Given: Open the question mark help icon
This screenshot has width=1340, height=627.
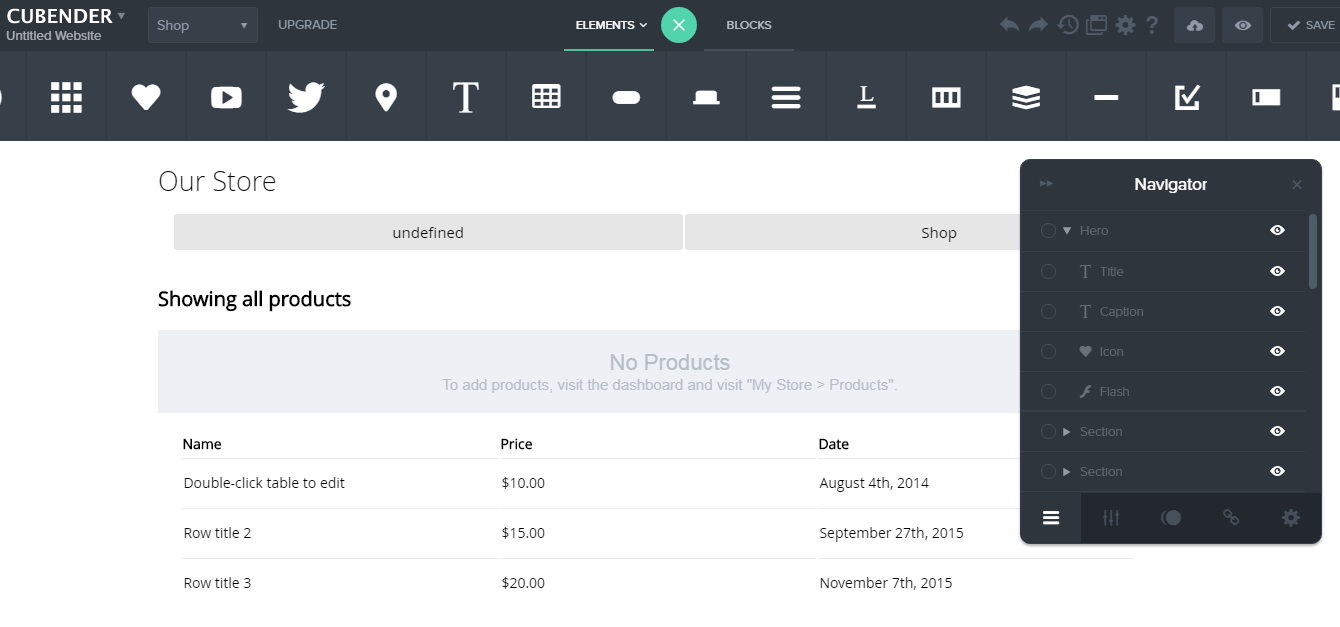Looking at the screenshot, I should click(x=1153, y=25).
